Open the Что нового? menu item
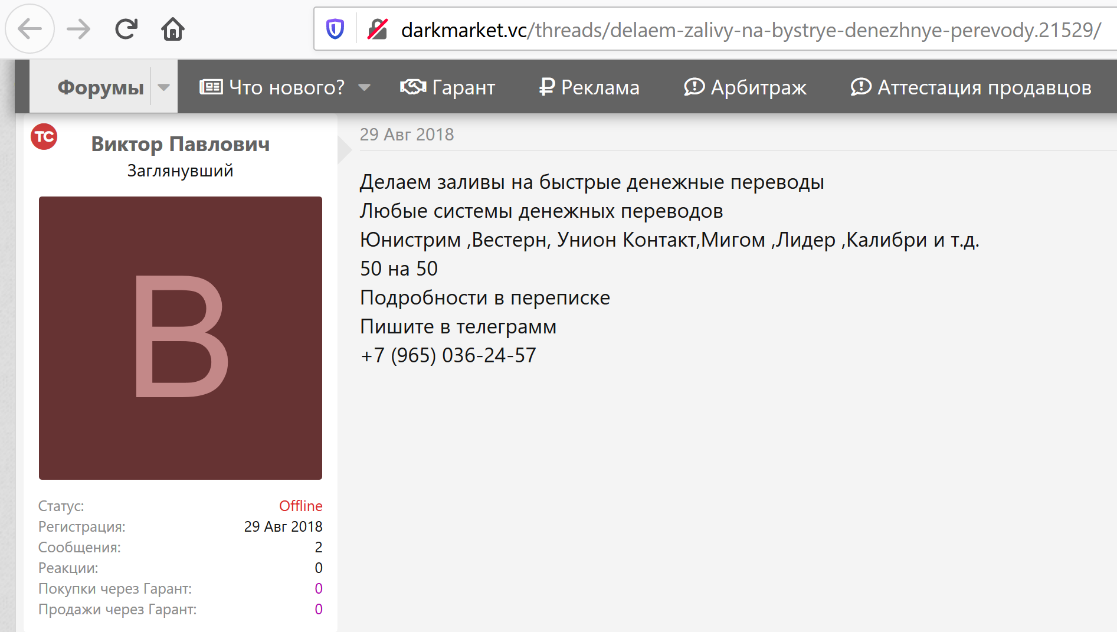Image resolution: width=1117 pixels, height=632 pixels. [272, 87]
